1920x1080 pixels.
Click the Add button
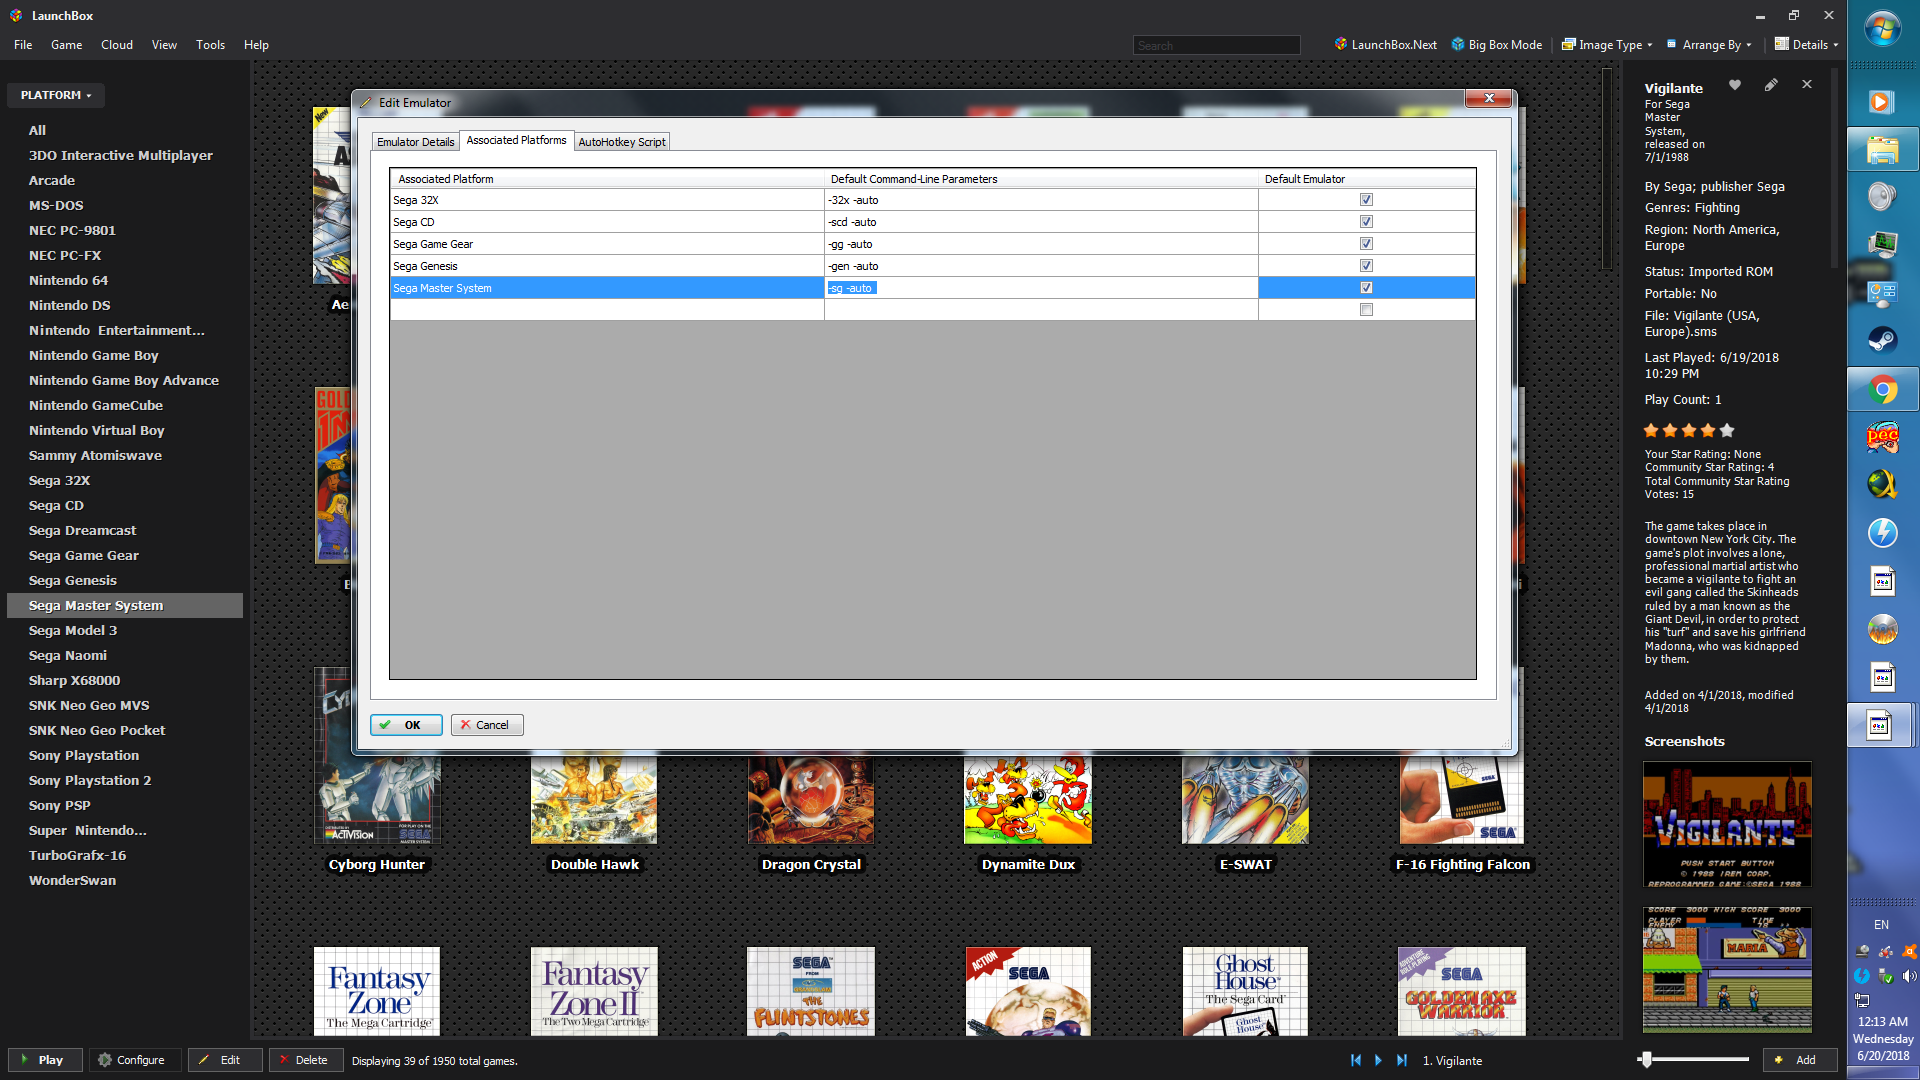tap(1800, 1060)
